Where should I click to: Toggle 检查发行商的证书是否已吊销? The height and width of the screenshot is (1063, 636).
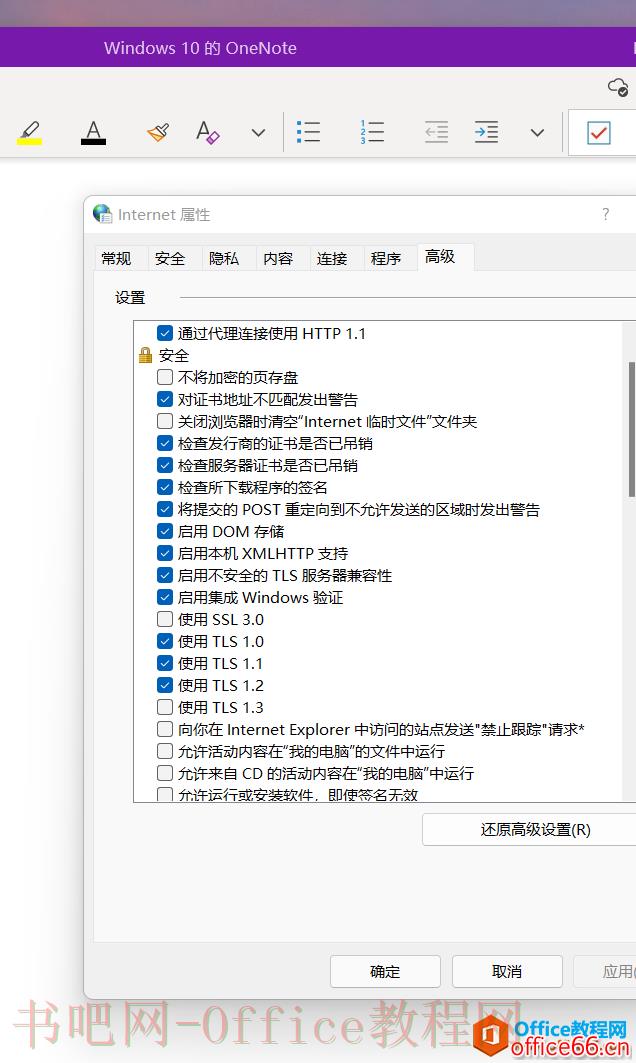pyautogui.click(x=165, y=443)
